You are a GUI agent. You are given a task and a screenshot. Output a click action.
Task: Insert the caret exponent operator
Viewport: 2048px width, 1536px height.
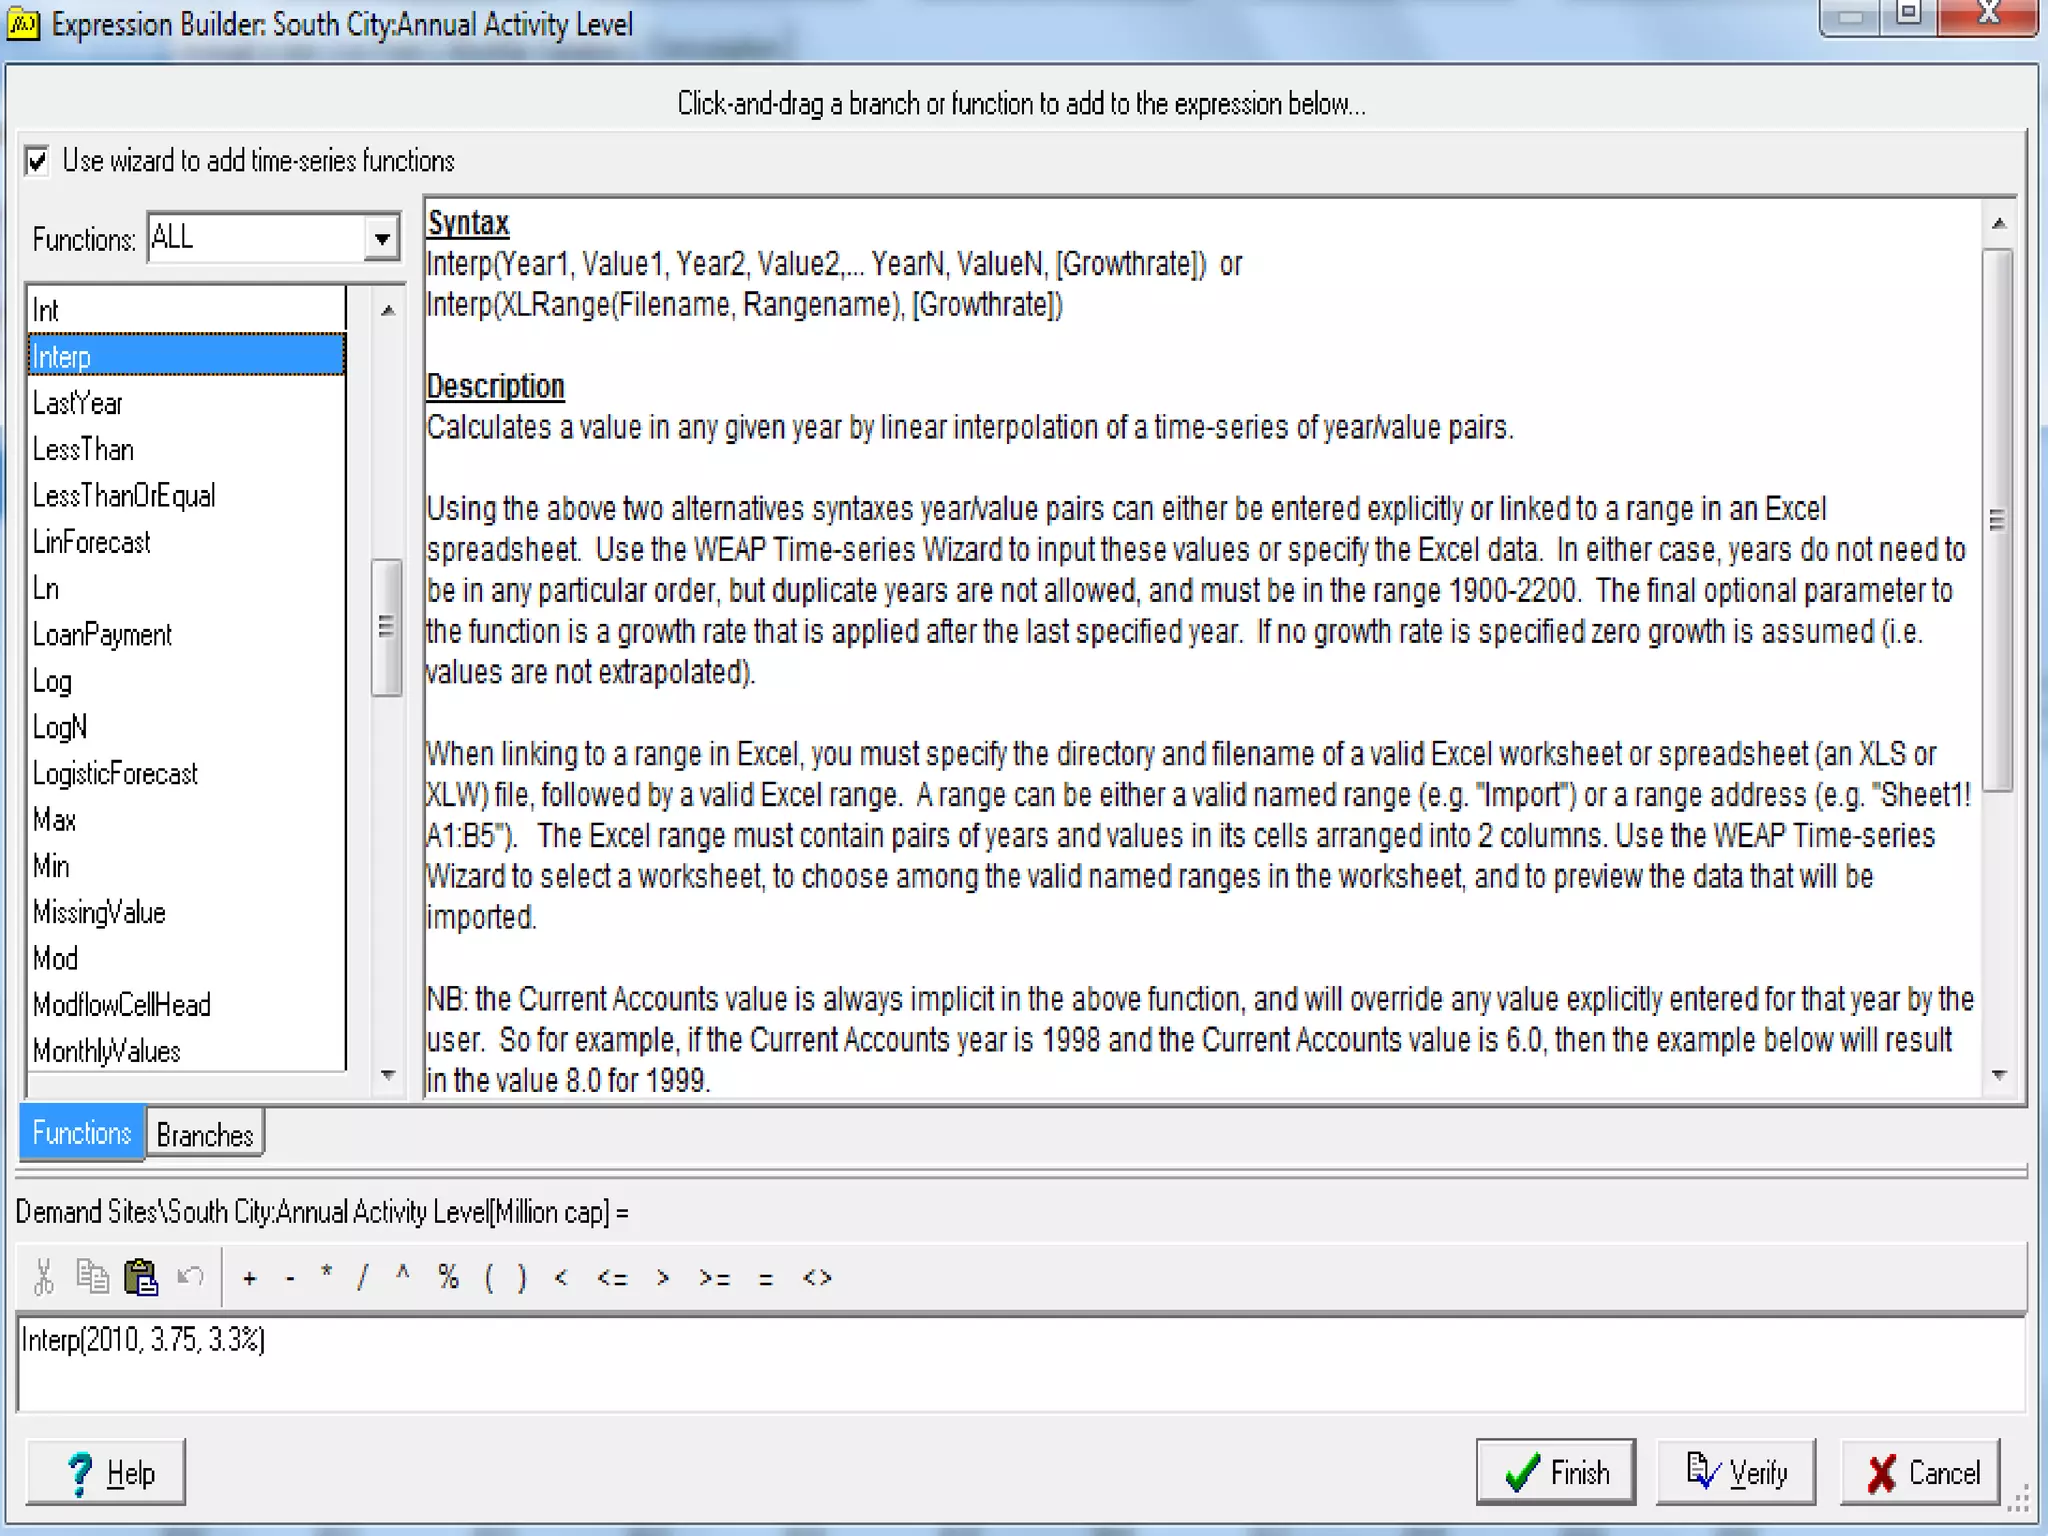pos(402,1275)
